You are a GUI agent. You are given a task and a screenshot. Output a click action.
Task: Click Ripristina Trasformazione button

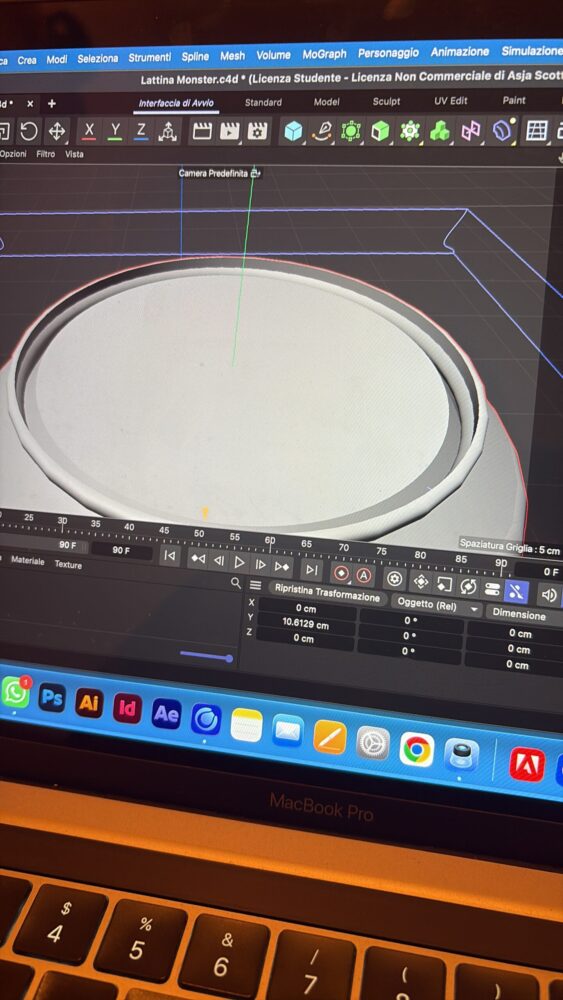point(328,592)
